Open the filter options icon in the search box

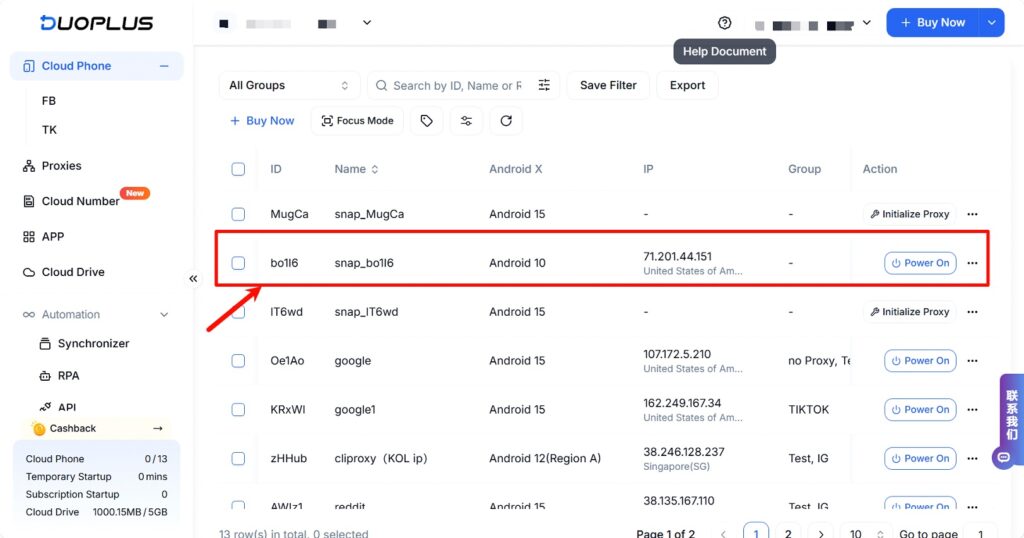pos(544,86)
